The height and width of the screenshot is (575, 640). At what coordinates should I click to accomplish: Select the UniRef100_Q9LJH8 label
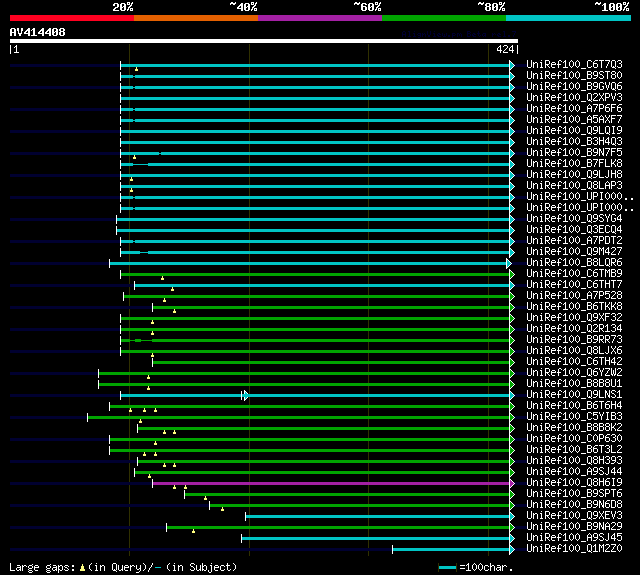tap(574, 175)
